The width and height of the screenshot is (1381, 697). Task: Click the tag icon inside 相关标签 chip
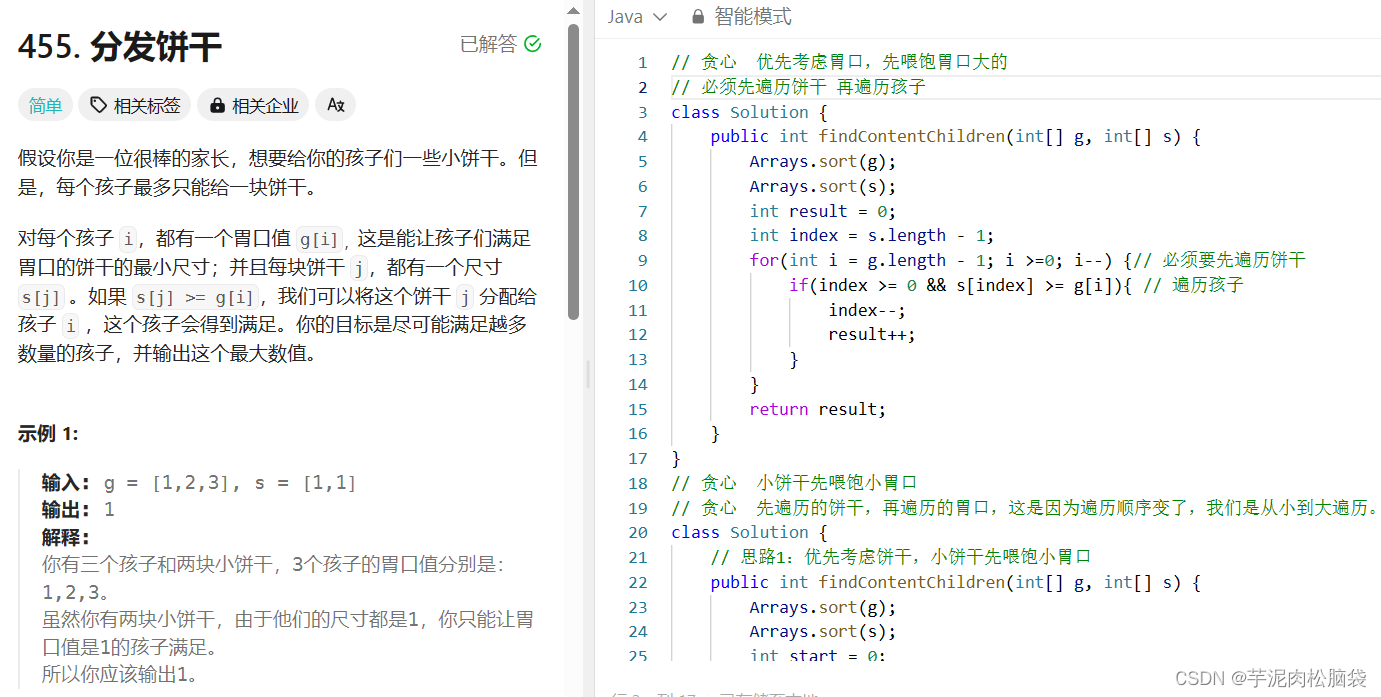click(97, 105)
